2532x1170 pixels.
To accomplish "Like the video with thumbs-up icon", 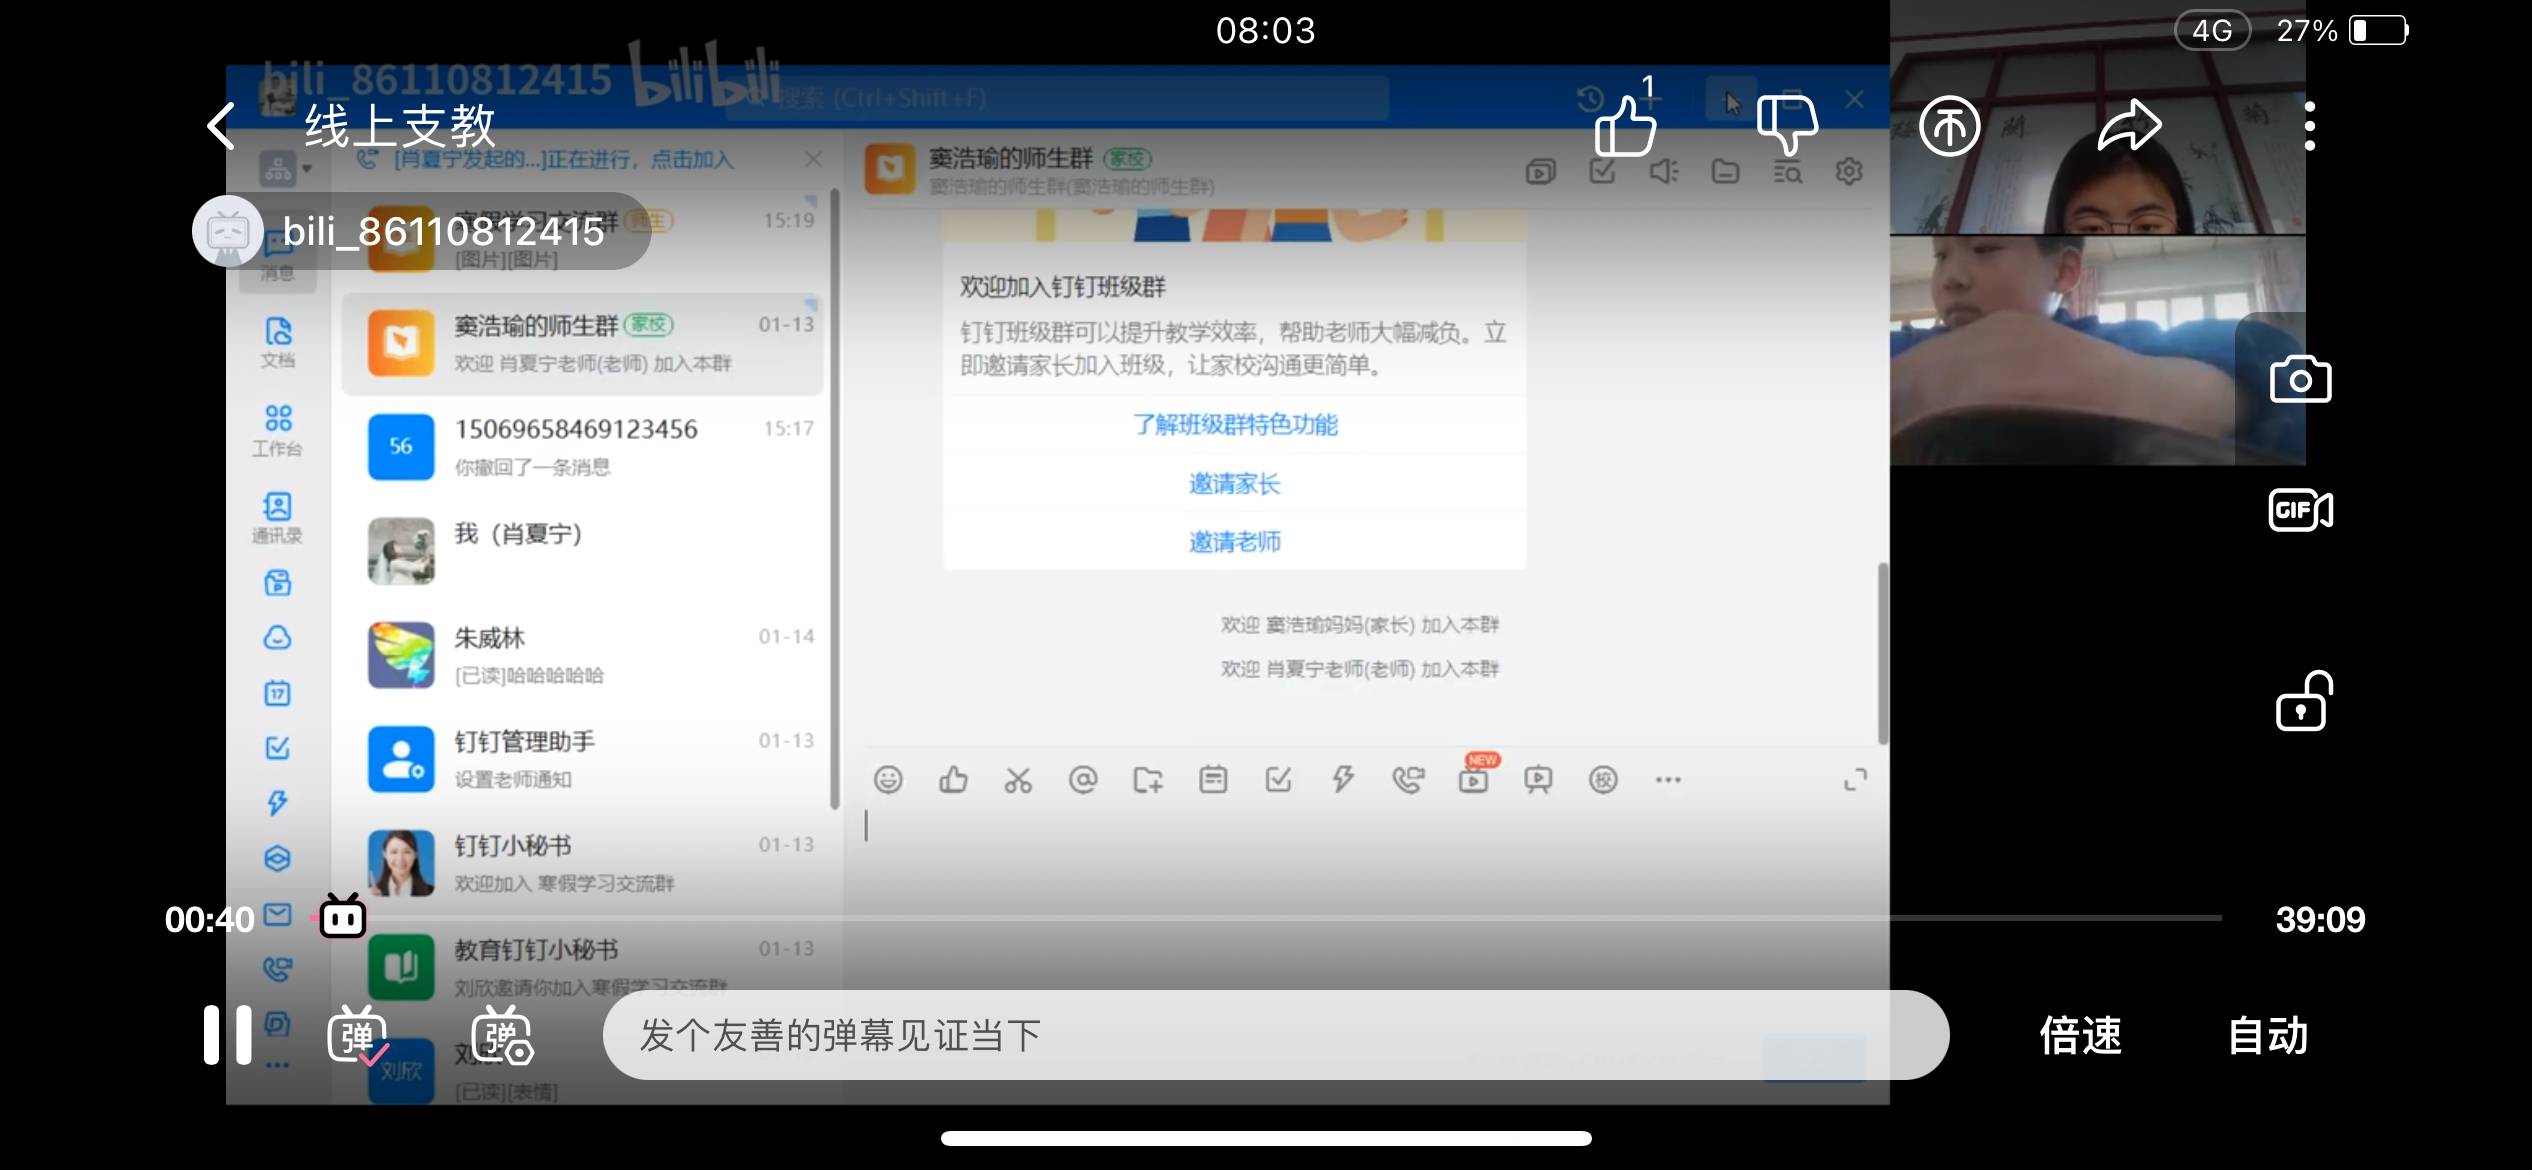I will [1625, 125].
